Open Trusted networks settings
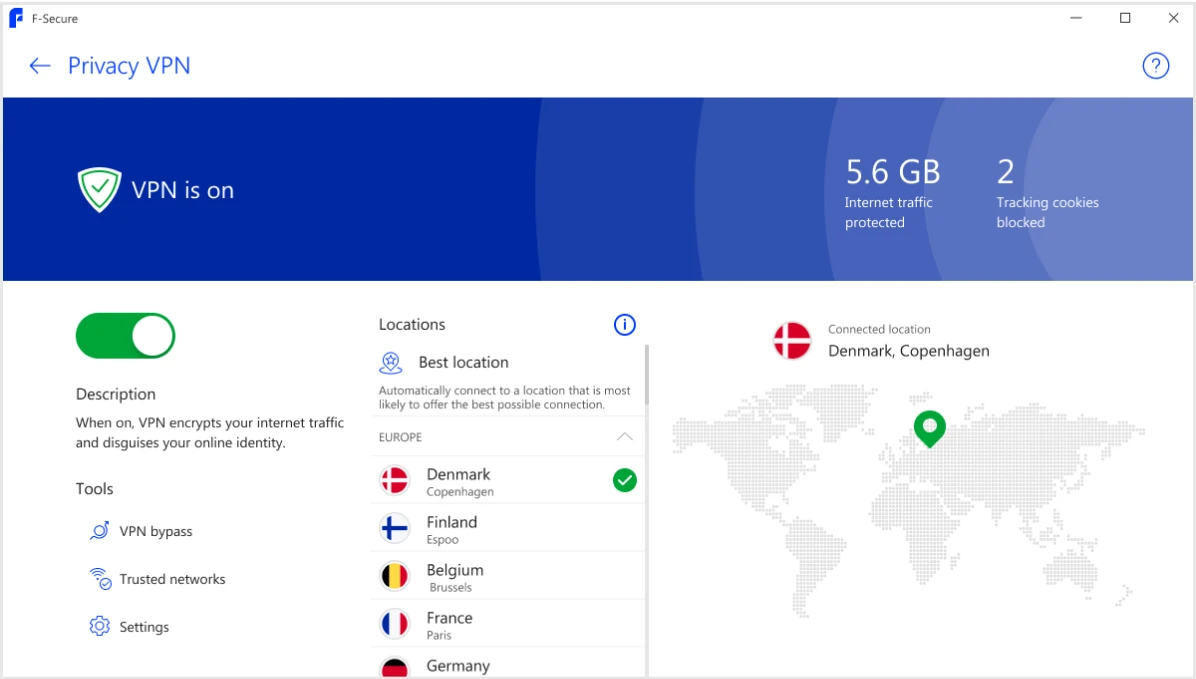Screen dimensions: 1196x679 click(172, 579)
